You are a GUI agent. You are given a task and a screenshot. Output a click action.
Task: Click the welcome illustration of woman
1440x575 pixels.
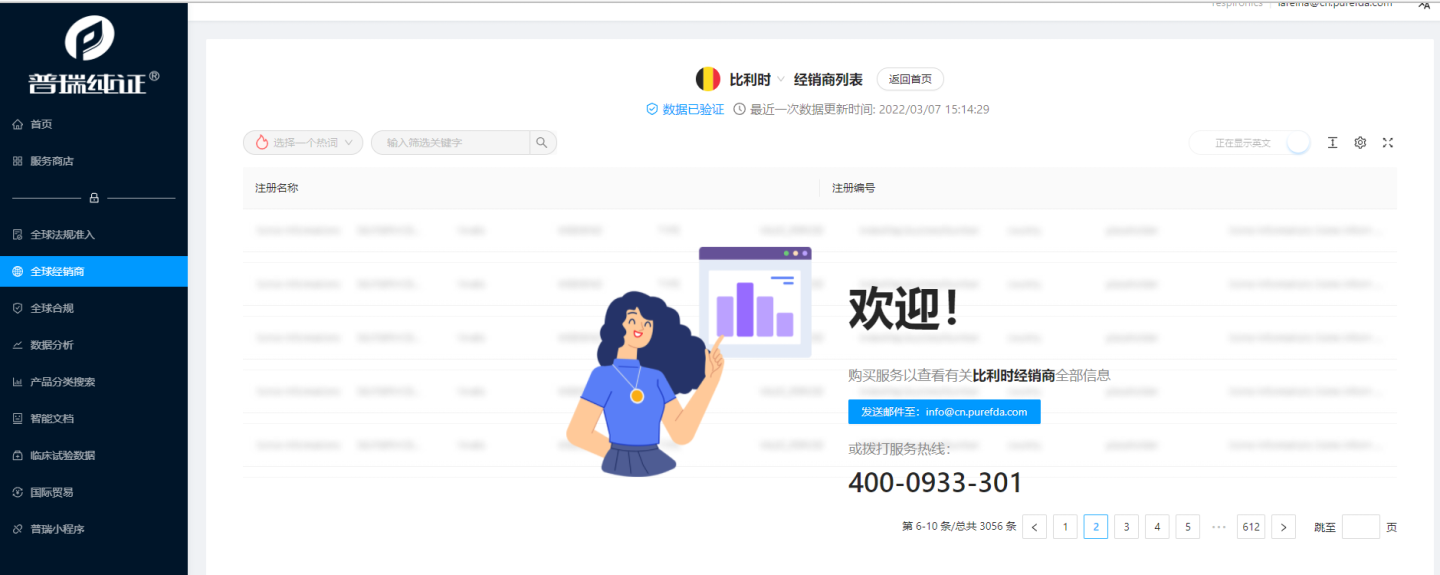pos(689,361)
